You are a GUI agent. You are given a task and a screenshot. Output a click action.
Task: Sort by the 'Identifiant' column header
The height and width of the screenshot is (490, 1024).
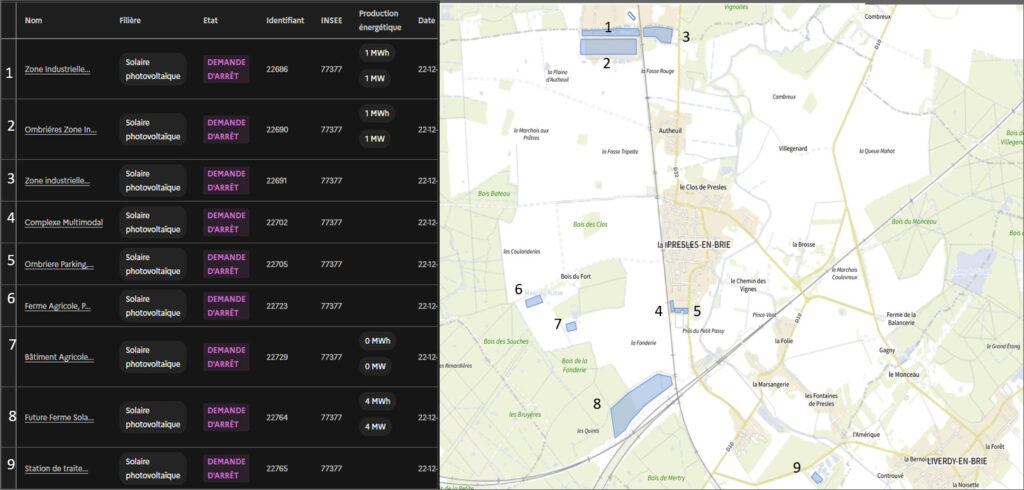pos(285,20)
